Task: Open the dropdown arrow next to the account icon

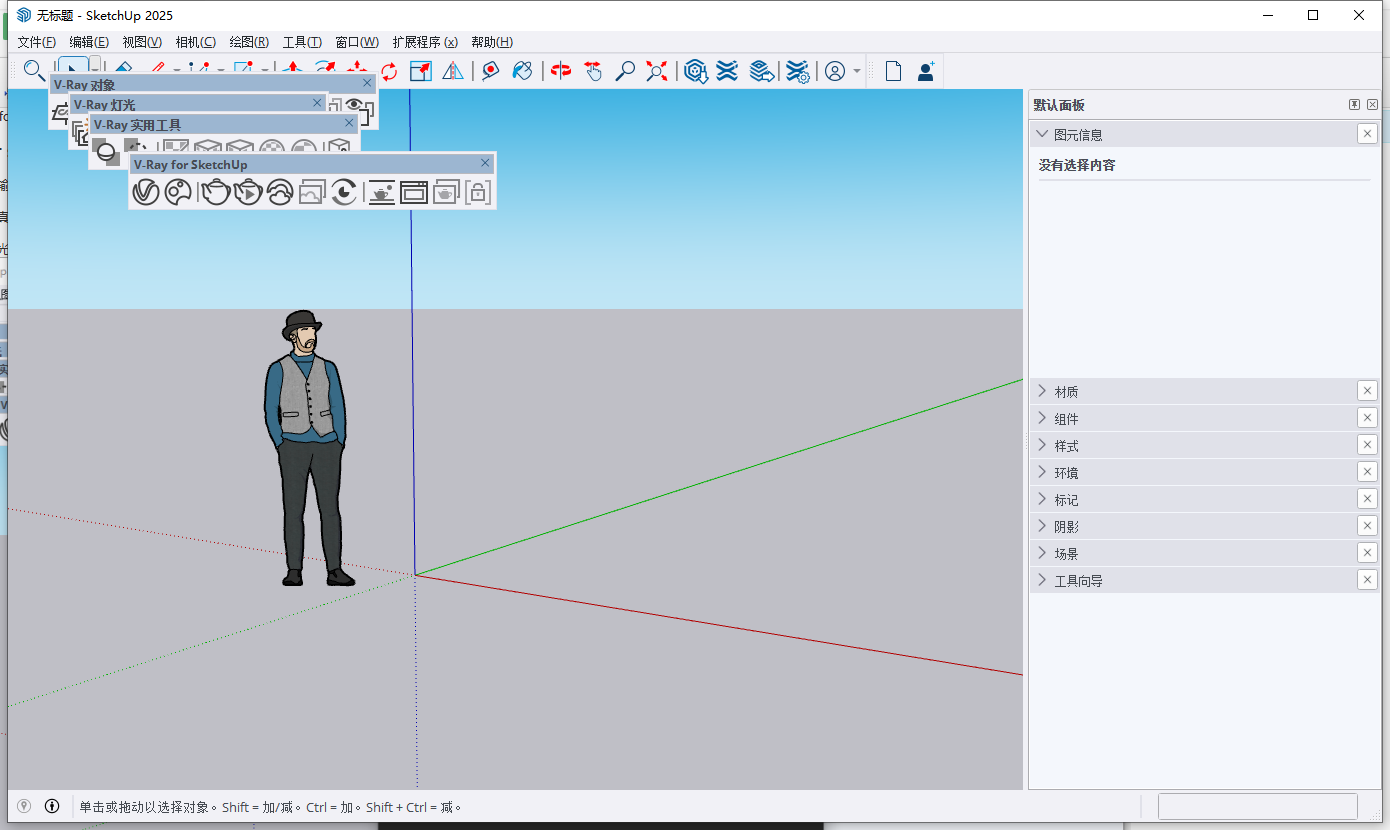Action: coord(856,71)
